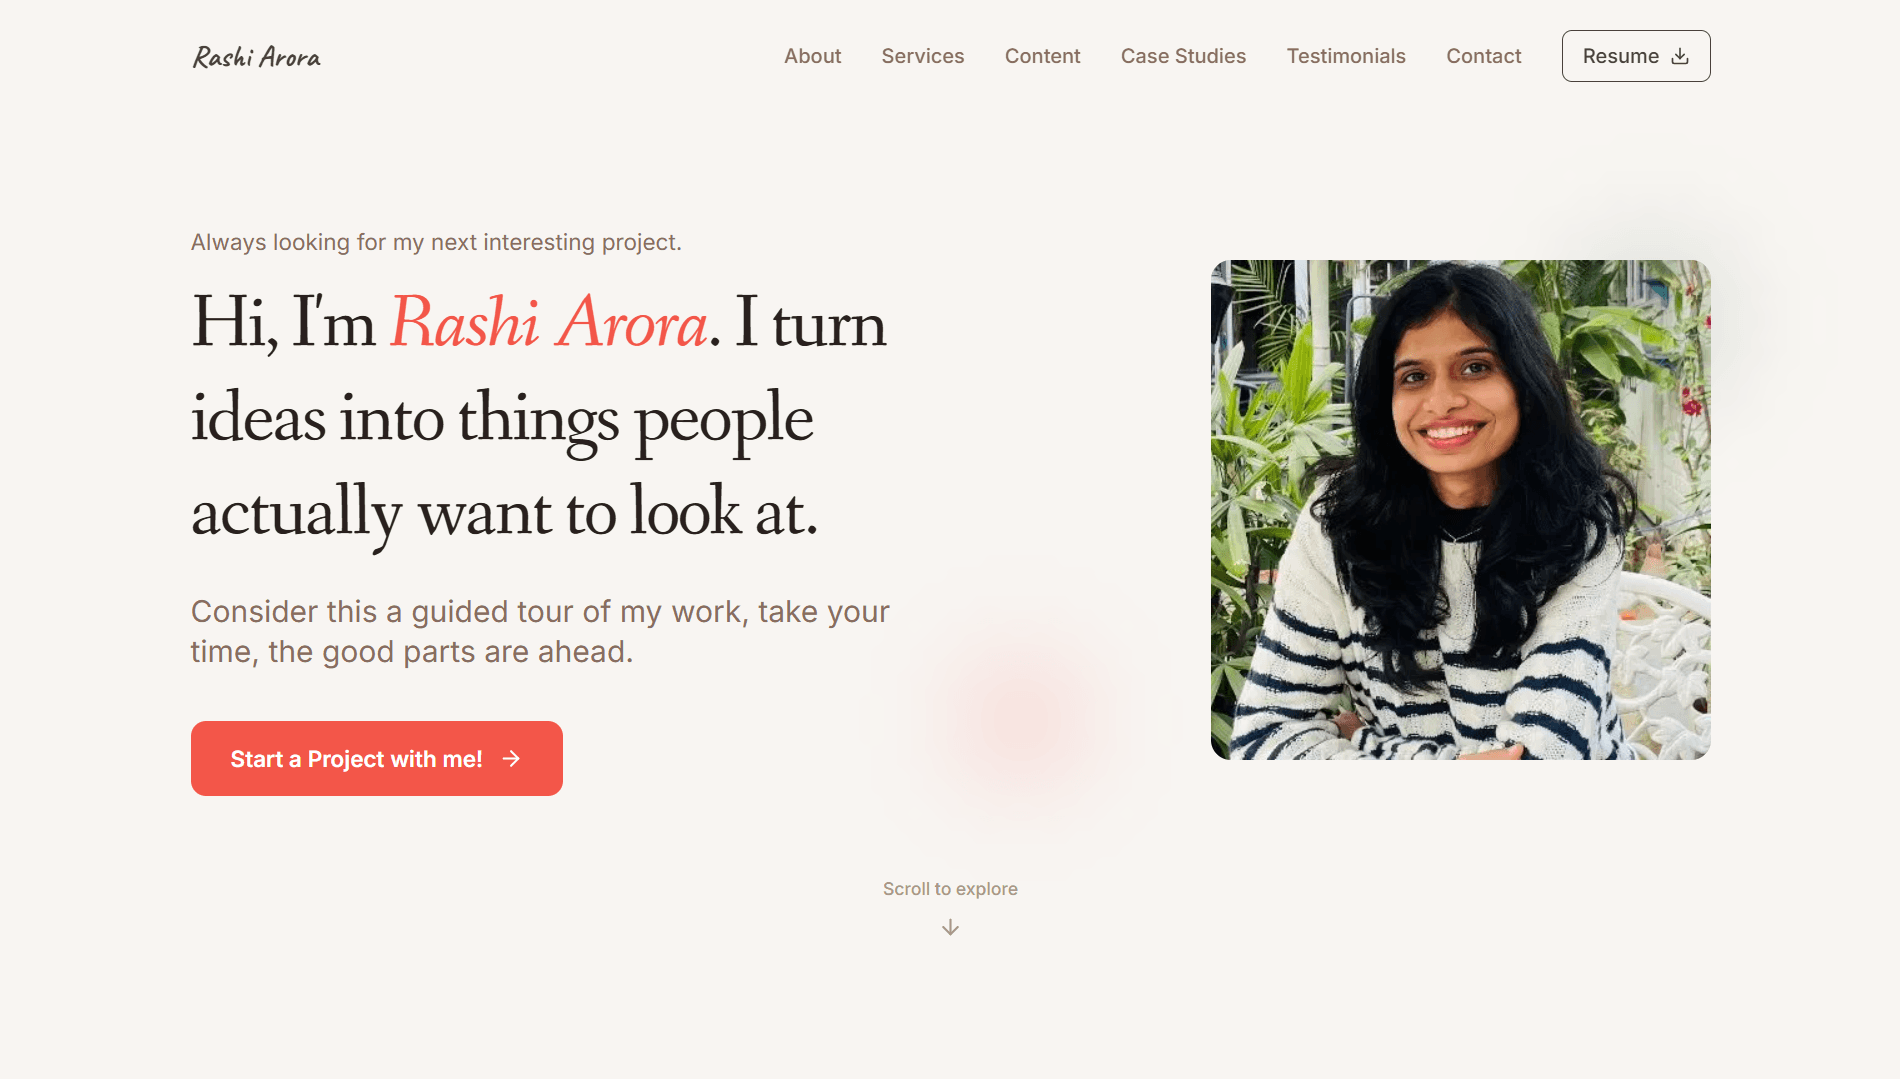
Task: Open the Content nav item
Action: click(1042, 56)
